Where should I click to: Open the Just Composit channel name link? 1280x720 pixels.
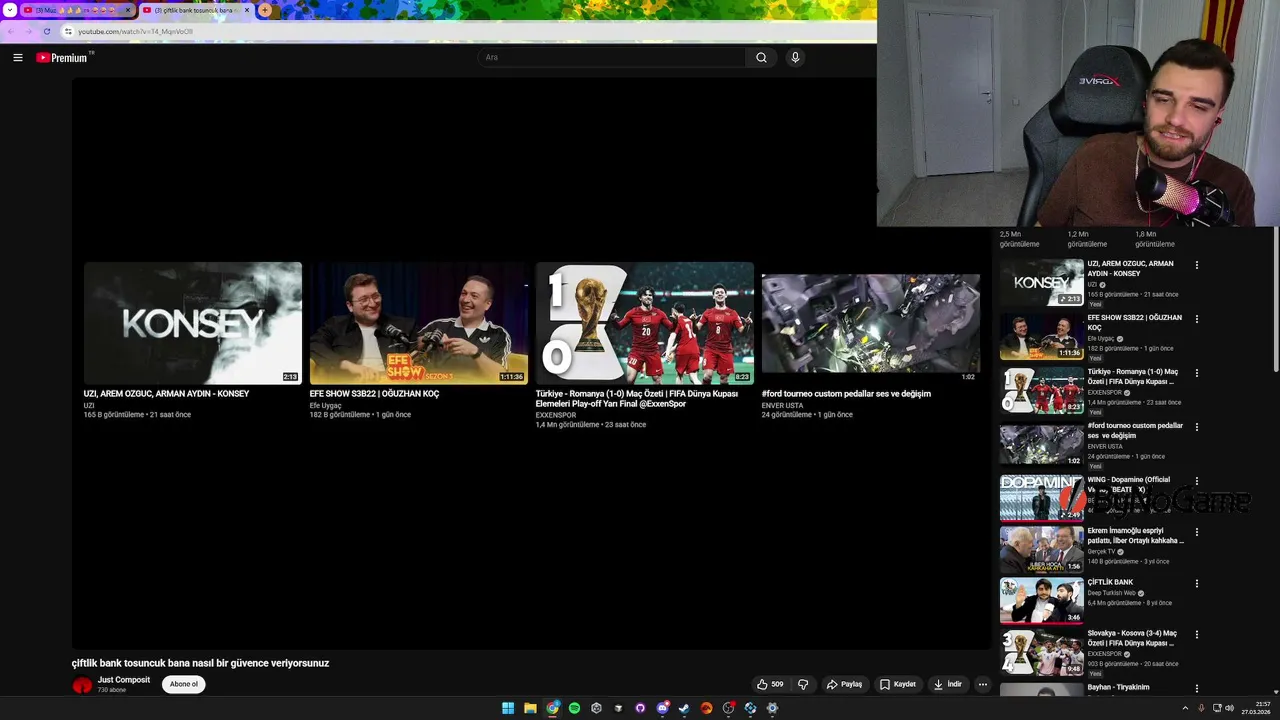coord(124,680)
